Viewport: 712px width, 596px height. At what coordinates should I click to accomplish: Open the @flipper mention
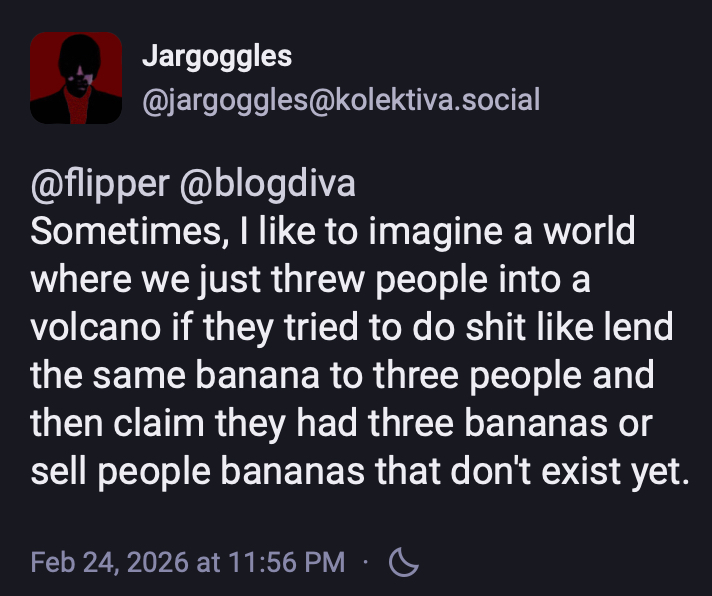(100, 186)
